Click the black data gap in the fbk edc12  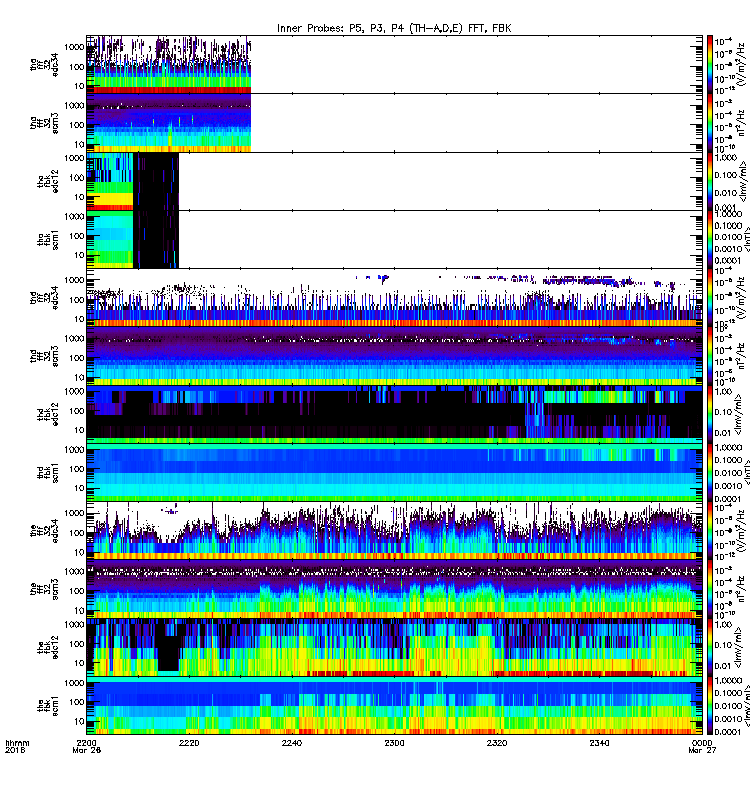(x=168, y=651)
